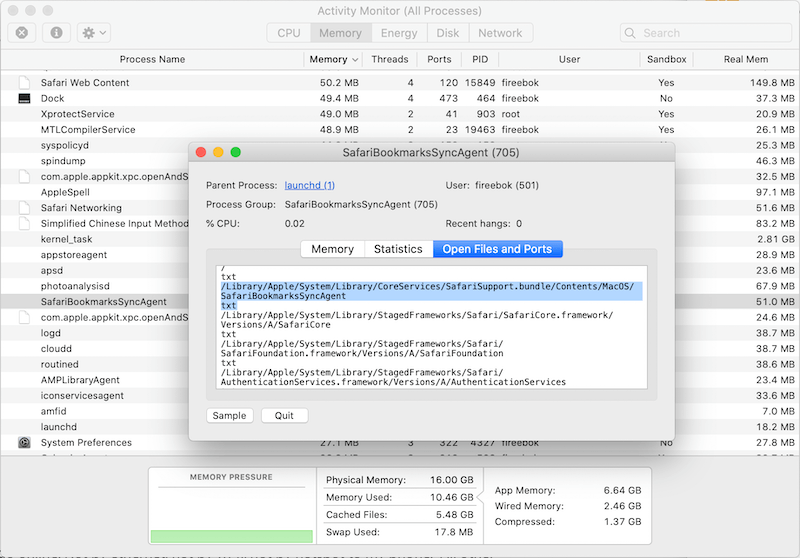Select the appstoreagent process

(74, 255)
